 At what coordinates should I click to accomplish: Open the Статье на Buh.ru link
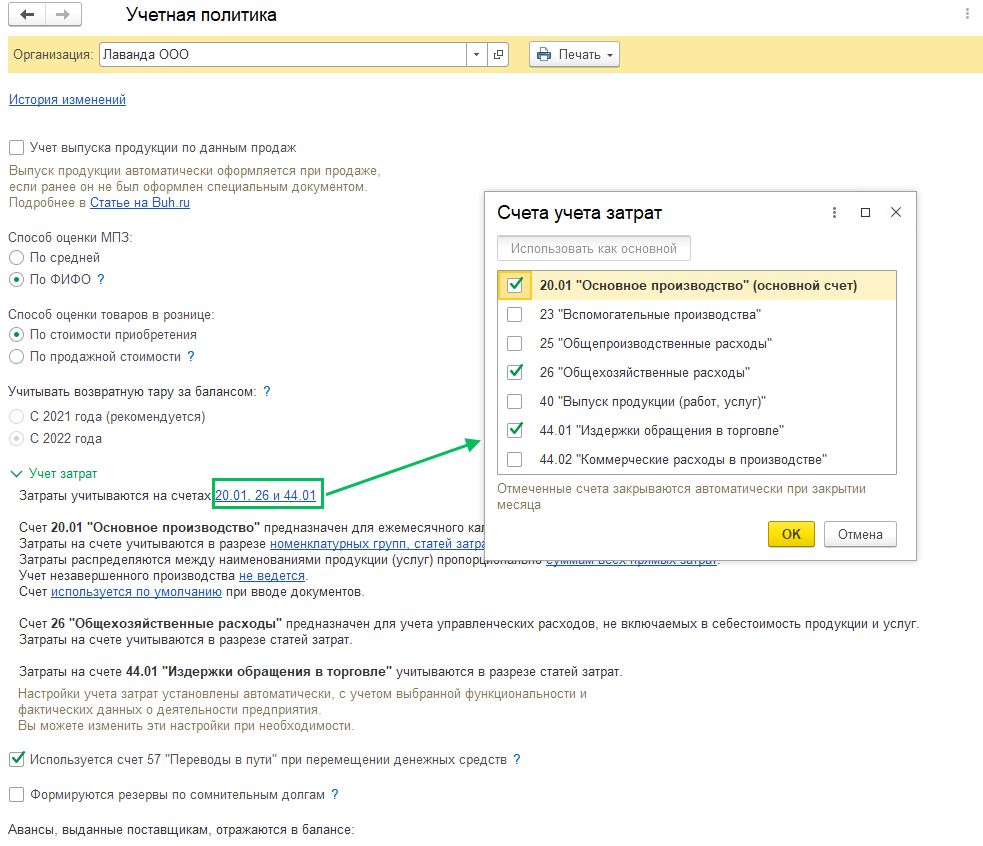[140, 203]
